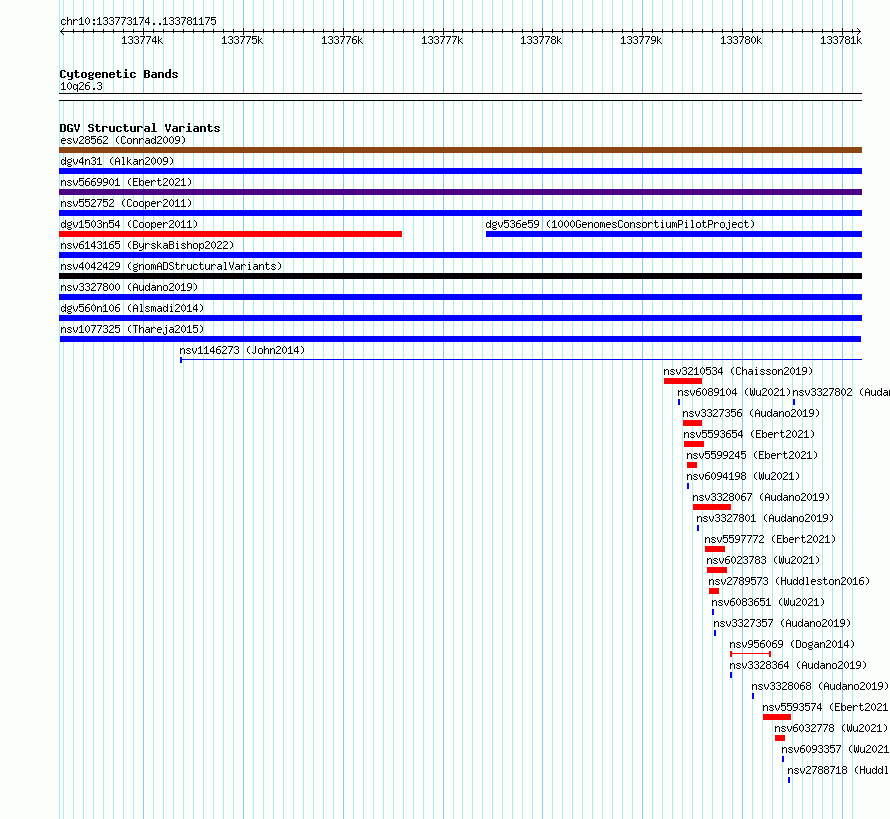Click nsv3328068 (Audano2019) label
This screenshot has width=890, height=819.
pos(820,686)
